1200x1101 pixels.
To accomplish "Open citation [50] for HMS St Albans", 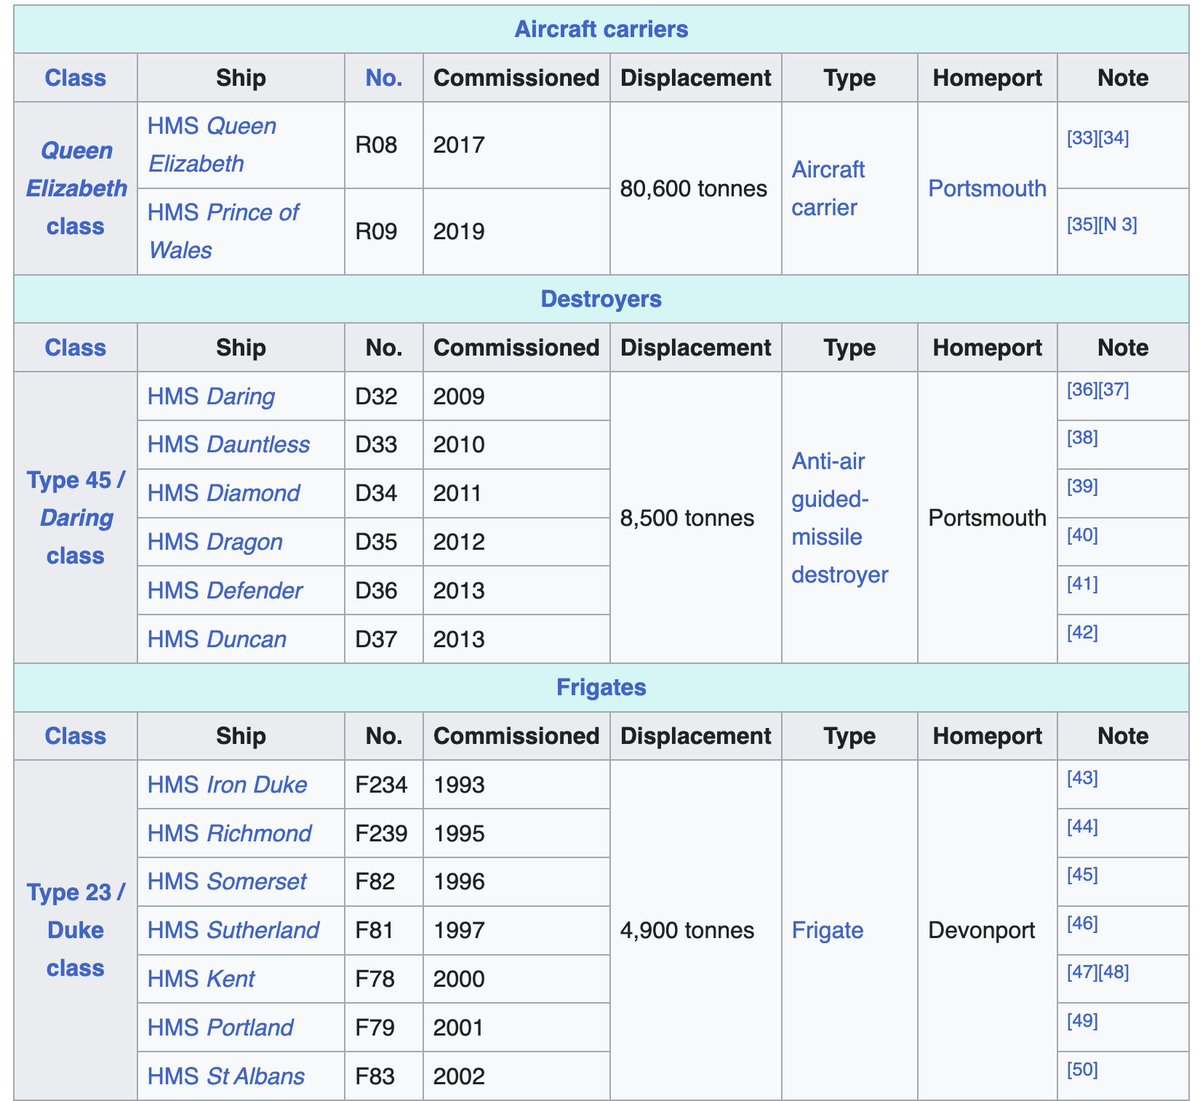I will click(x=1082, y=1069).
